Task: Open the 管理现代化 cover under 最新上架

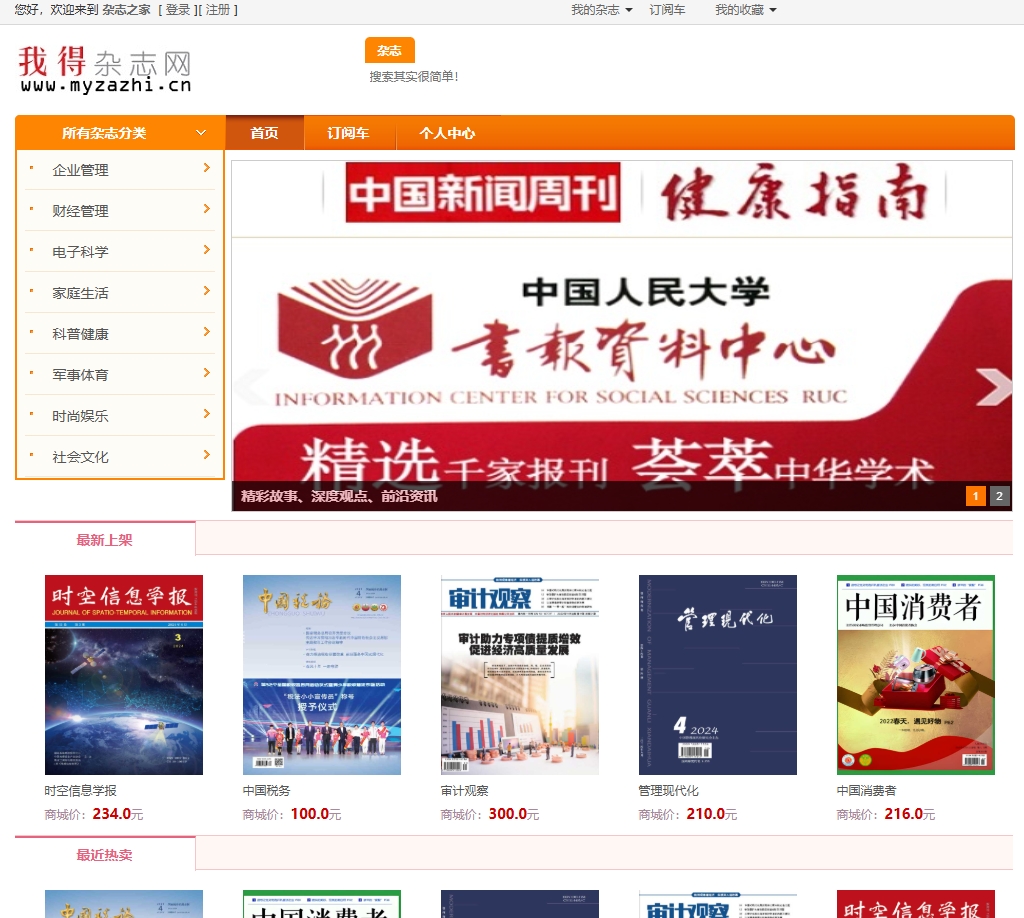Action: click(x=718, y=674)
